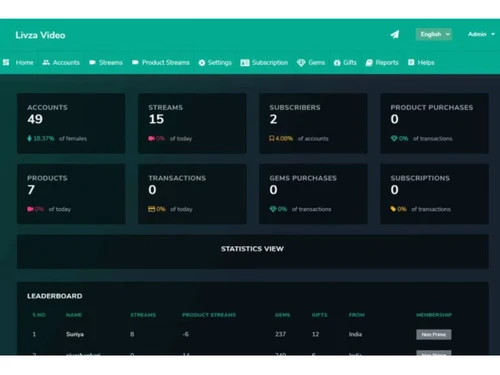Click the GEMS column header
Viewport: 500px width, 375px height.
(x=282, y=315)
